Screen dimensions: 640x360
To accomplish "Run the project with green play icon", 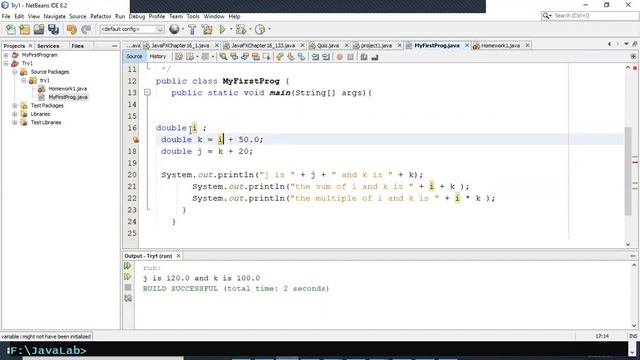I will pos(222,29).
